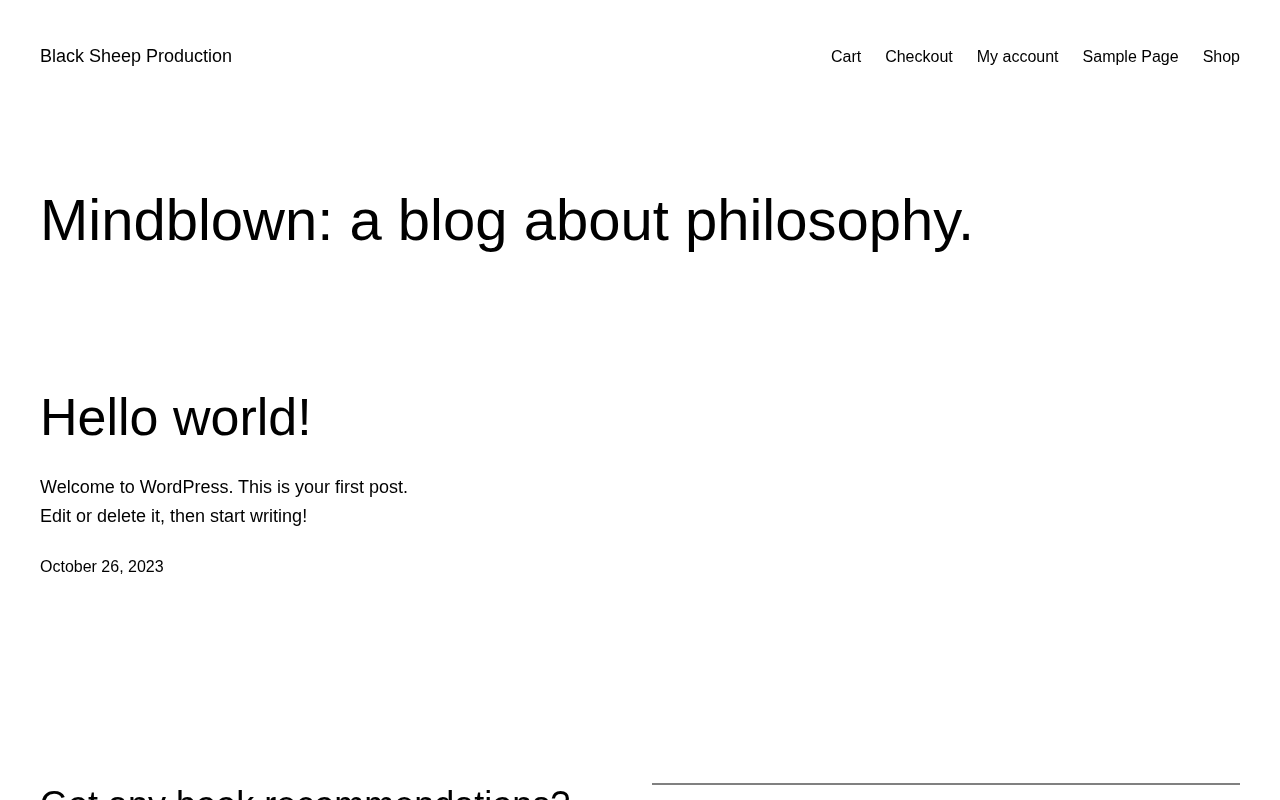Open the My account page
Image resolution: width=1280 pixels, height=800 pixels.
[1017, 56]
